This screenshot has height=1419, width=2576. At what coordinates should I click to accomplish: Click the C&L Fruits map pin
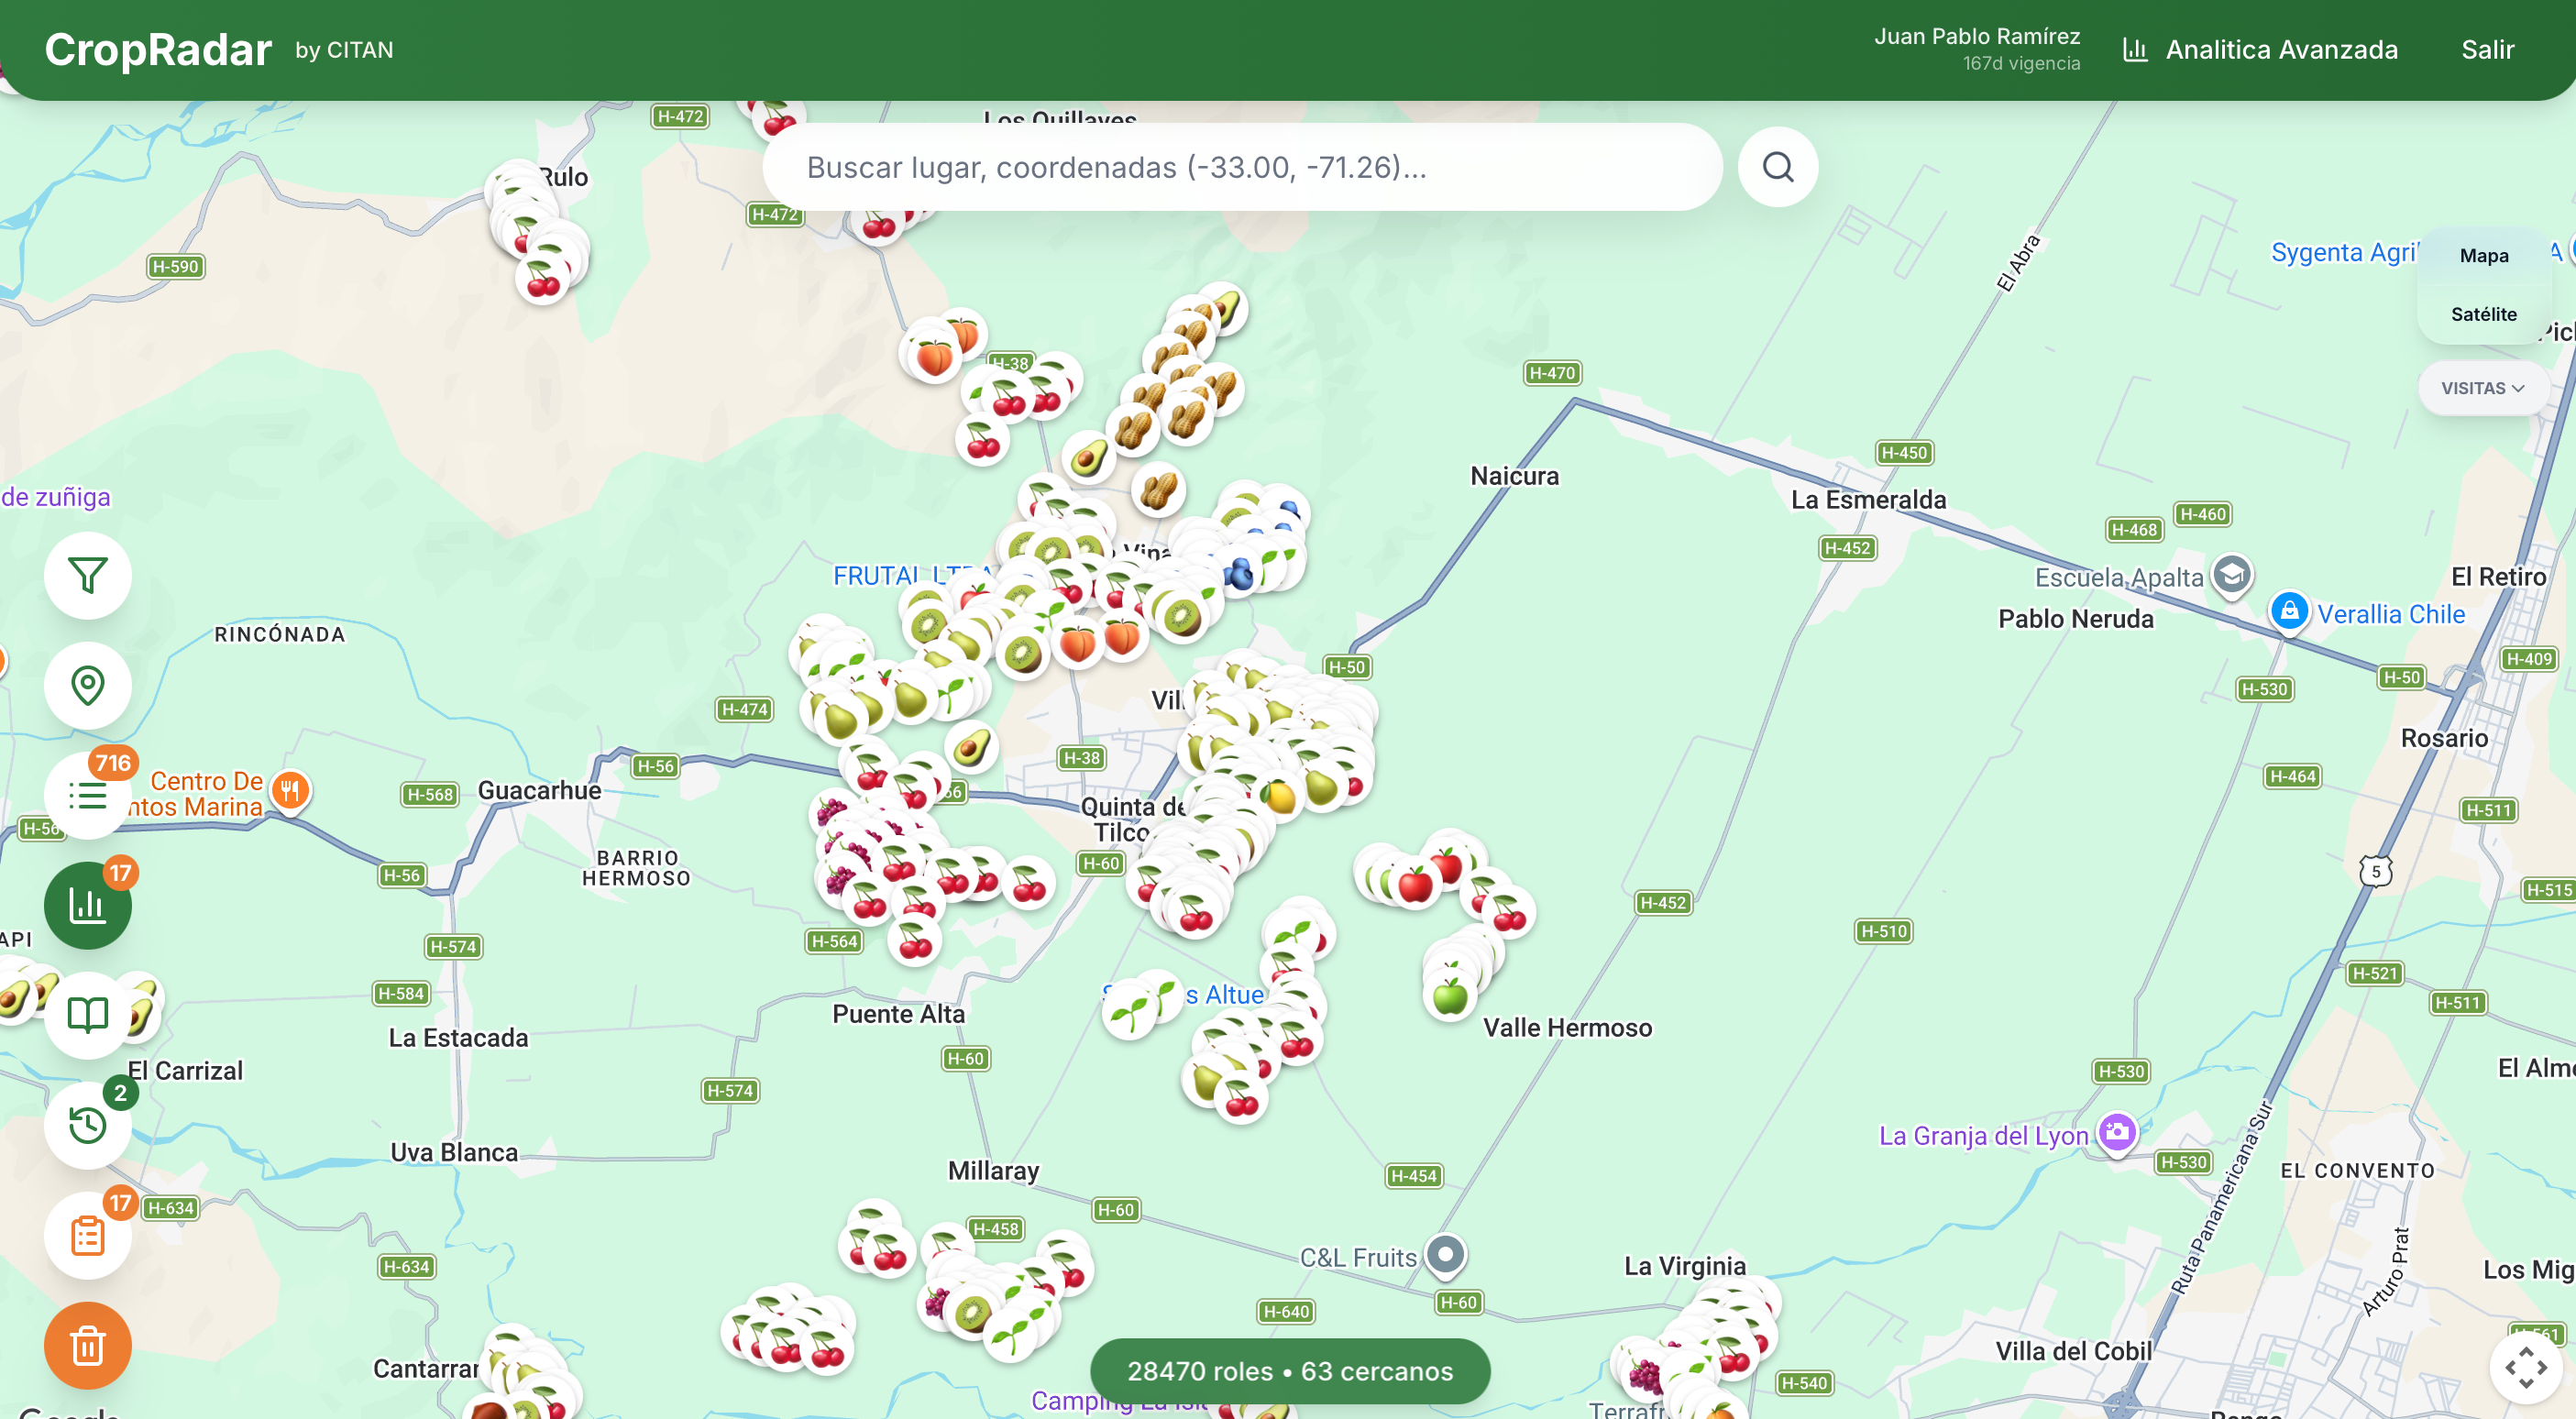pos(1445,1255)
